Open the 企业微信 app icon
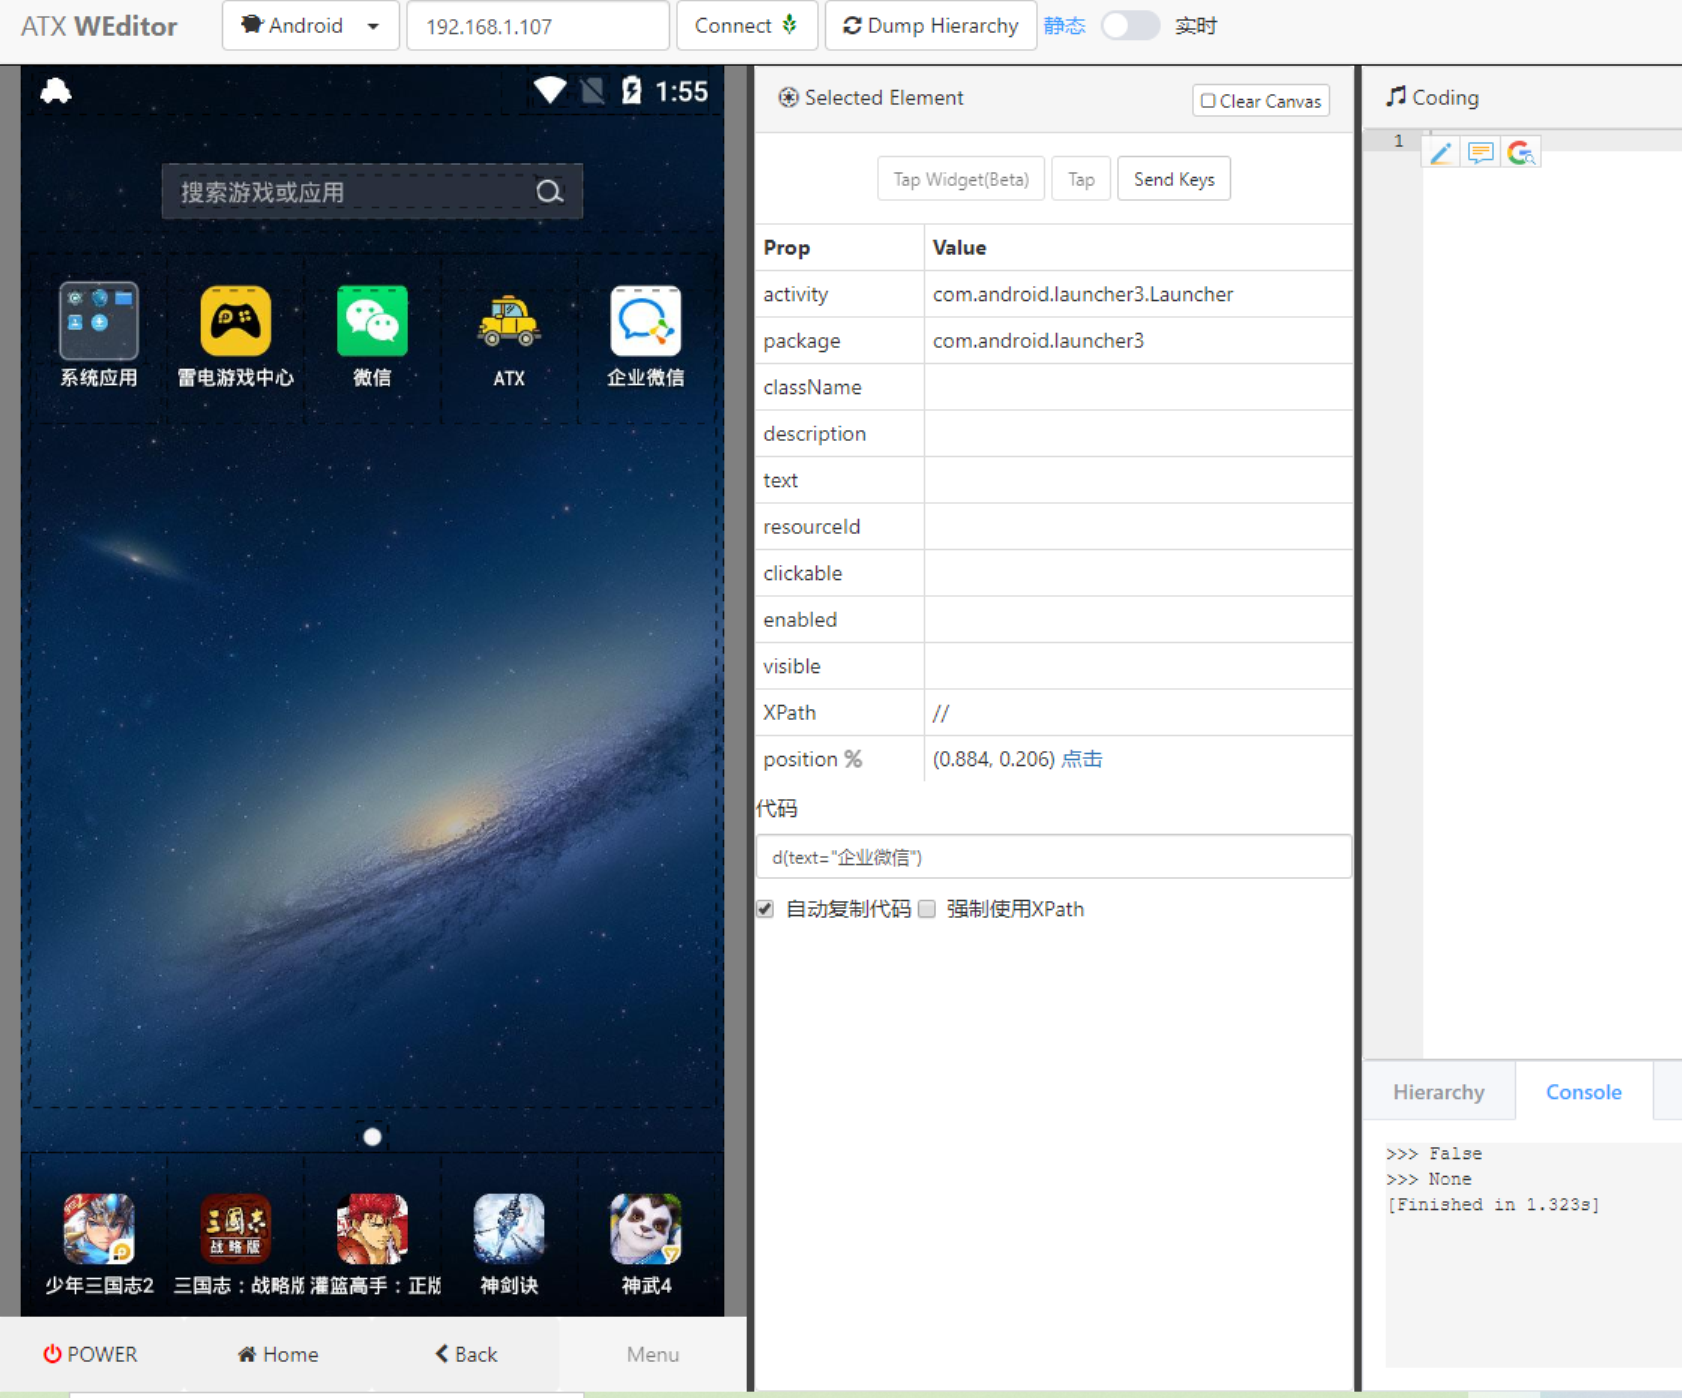 coord(645,322)
